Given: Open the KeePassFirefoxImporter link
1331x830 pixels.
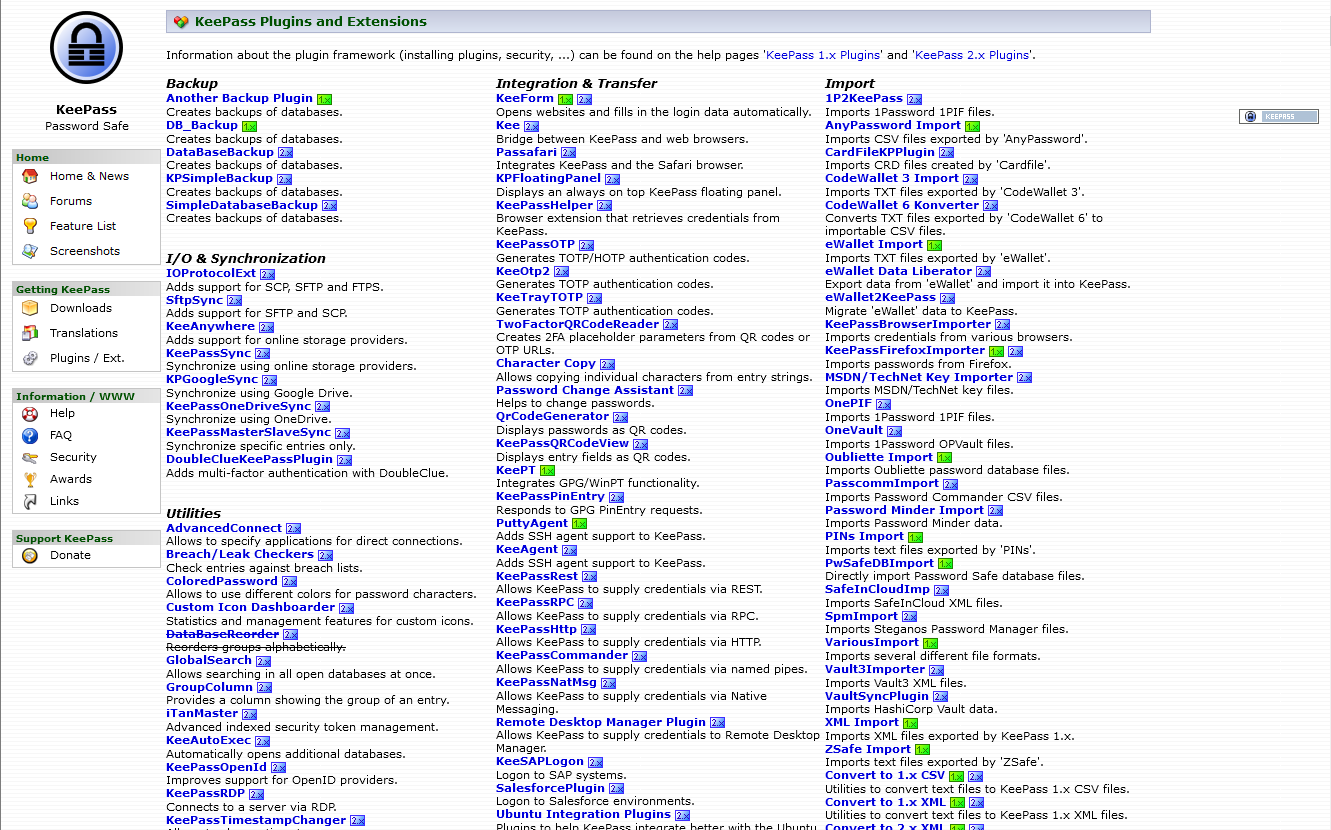Looking at the screenshot, I should (x=905, y=350).
